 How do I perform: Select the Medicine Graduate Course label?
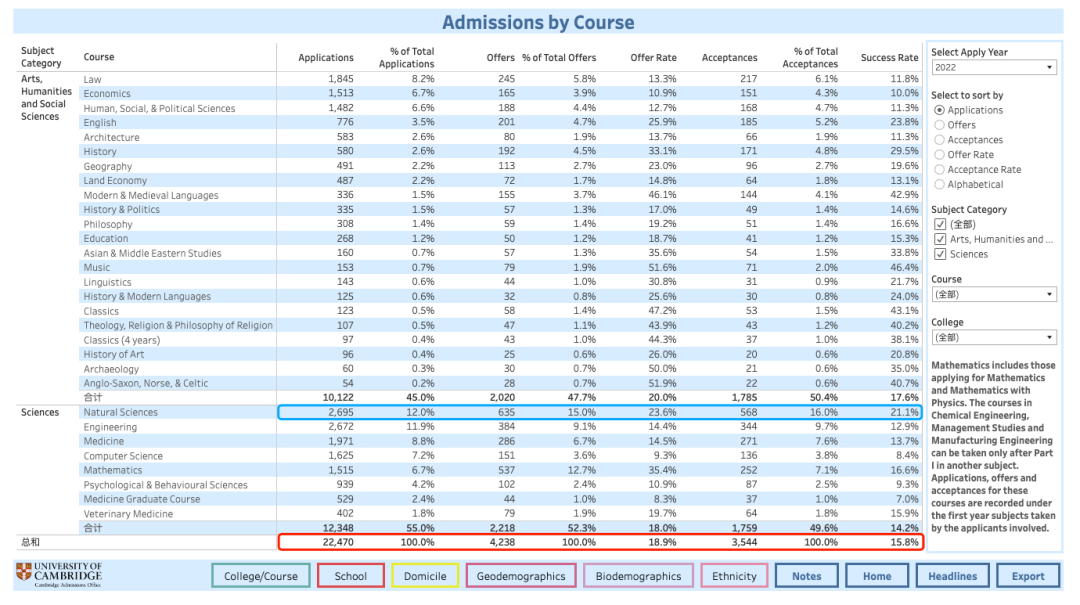pyautogui.click(x=142, y=499)
